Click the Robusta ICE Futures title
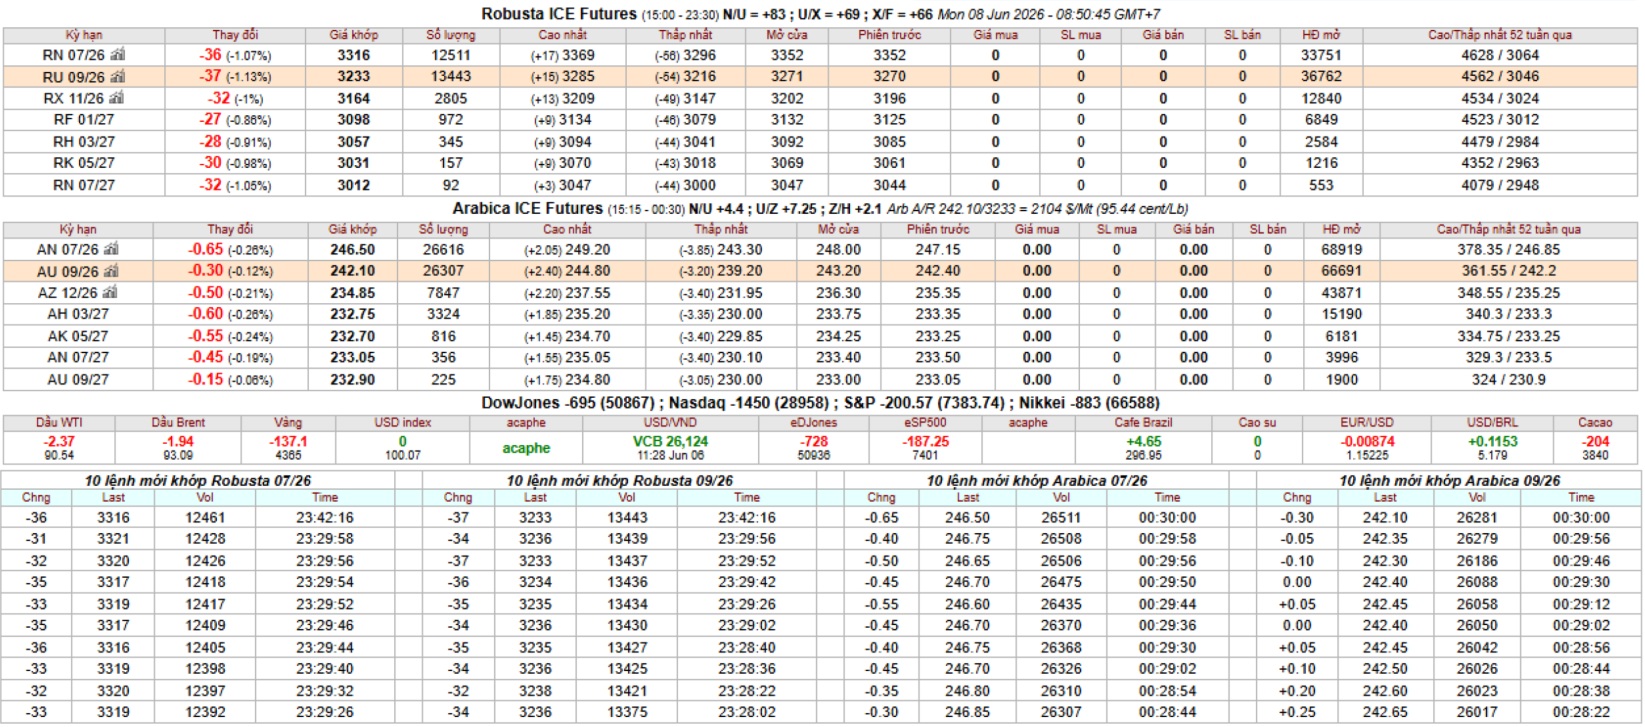Viewport: 1645px width, 727px height. tap(558, 14)
